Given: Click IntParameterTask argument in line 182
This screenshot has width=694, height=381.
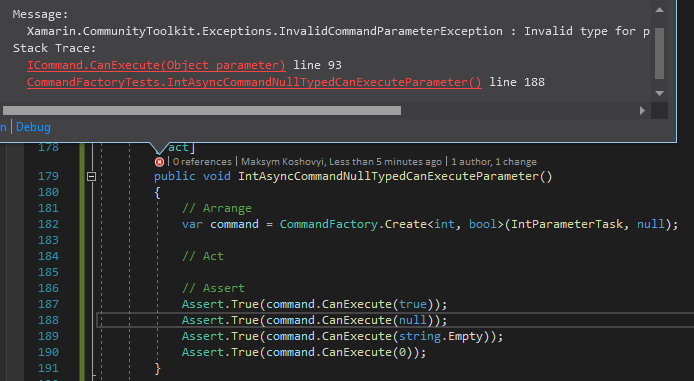Looking at the screenshot, I should click(x=567, y=224).
